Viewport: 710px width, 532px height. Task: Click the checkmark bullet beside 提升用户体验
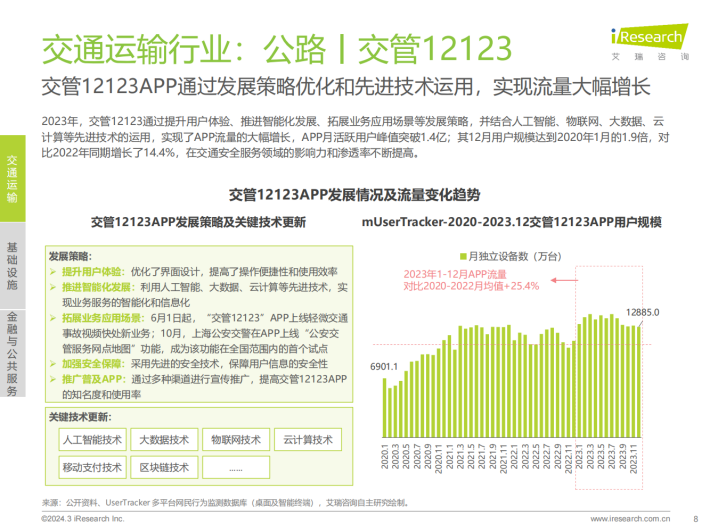click(x=55, y=271)
